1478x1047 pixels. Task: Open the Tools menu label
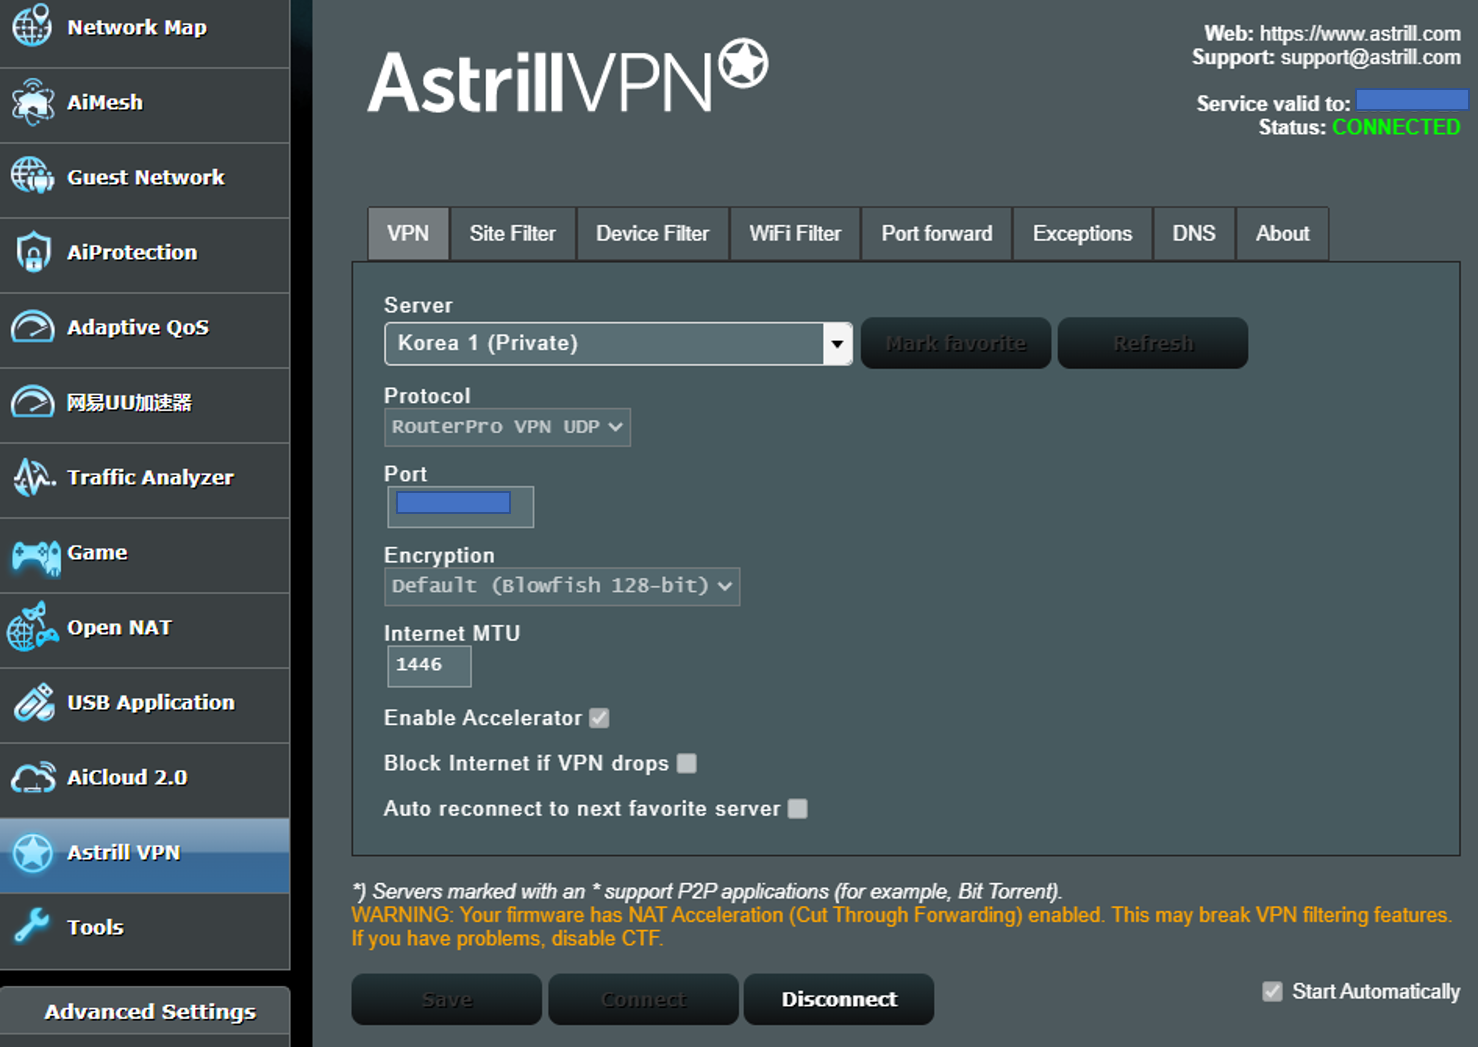(x=95, y=927)
